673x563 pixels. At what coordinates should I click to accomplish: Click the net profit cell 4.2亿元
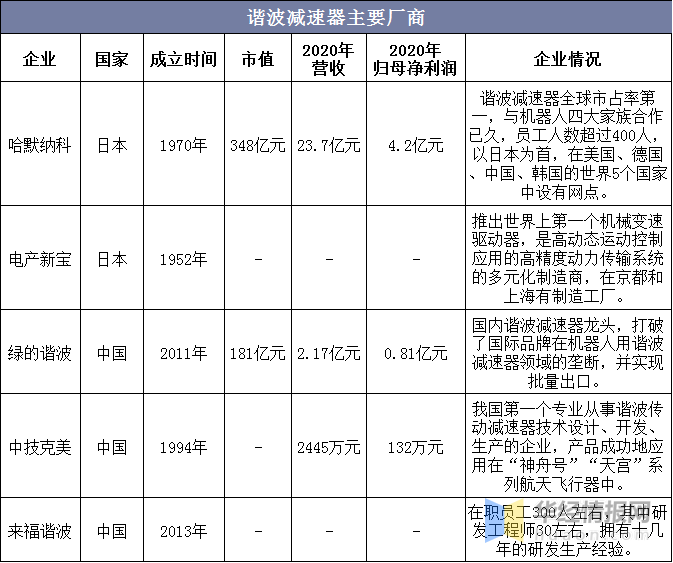click(x=415, y=145)
